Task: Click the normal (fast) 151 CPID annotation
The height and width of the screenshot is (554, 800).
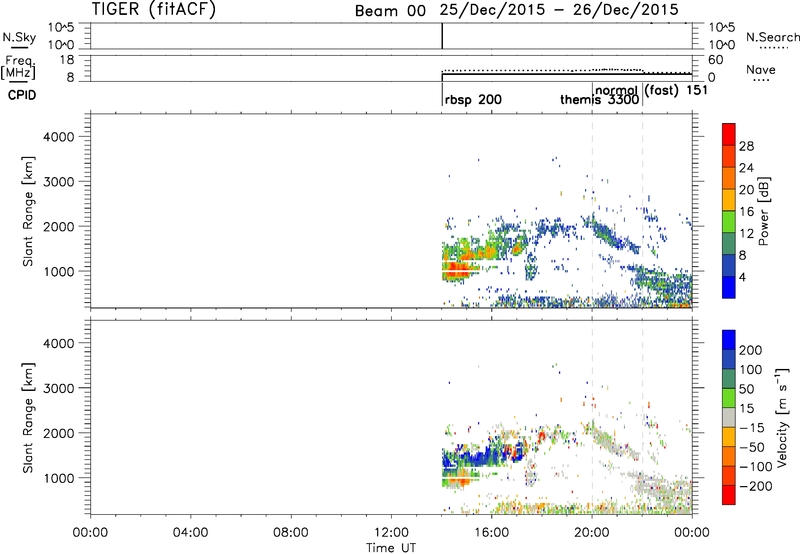Action: point(651,90)
